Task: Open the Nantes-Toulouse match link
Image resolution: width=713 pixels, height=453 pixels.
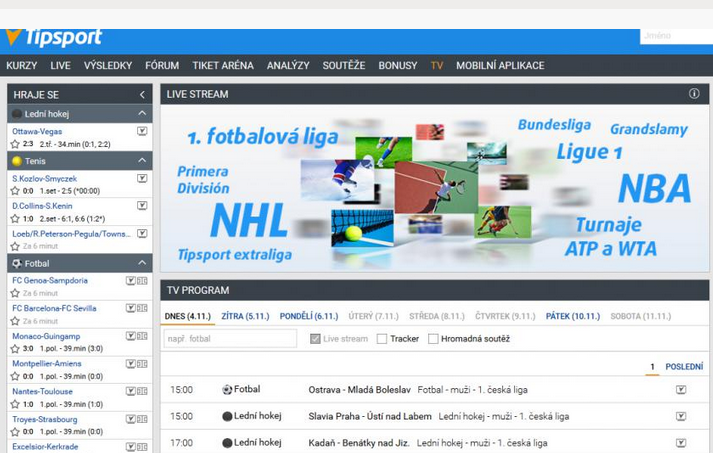Action: (42, 392)
